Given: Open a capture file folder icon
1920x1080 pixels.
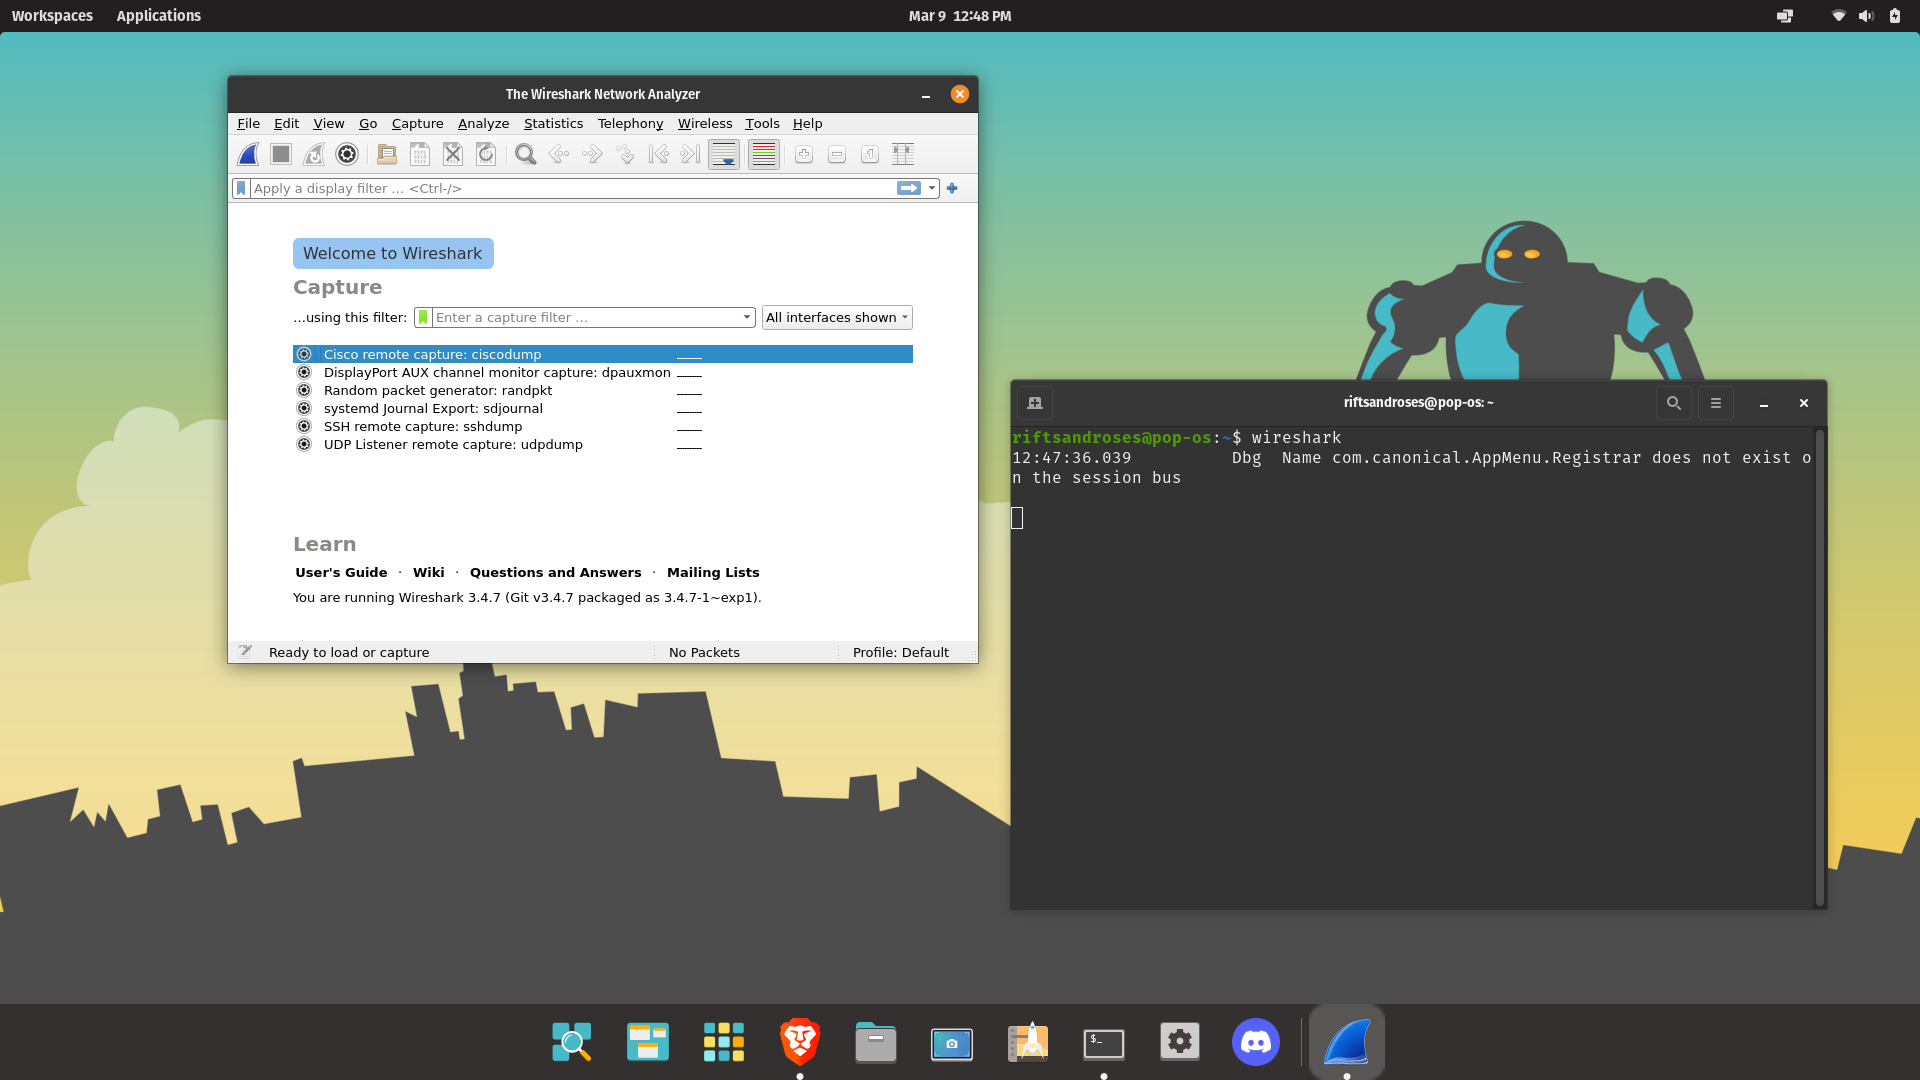Looking at the screenshot, I should tap(387, 154).
